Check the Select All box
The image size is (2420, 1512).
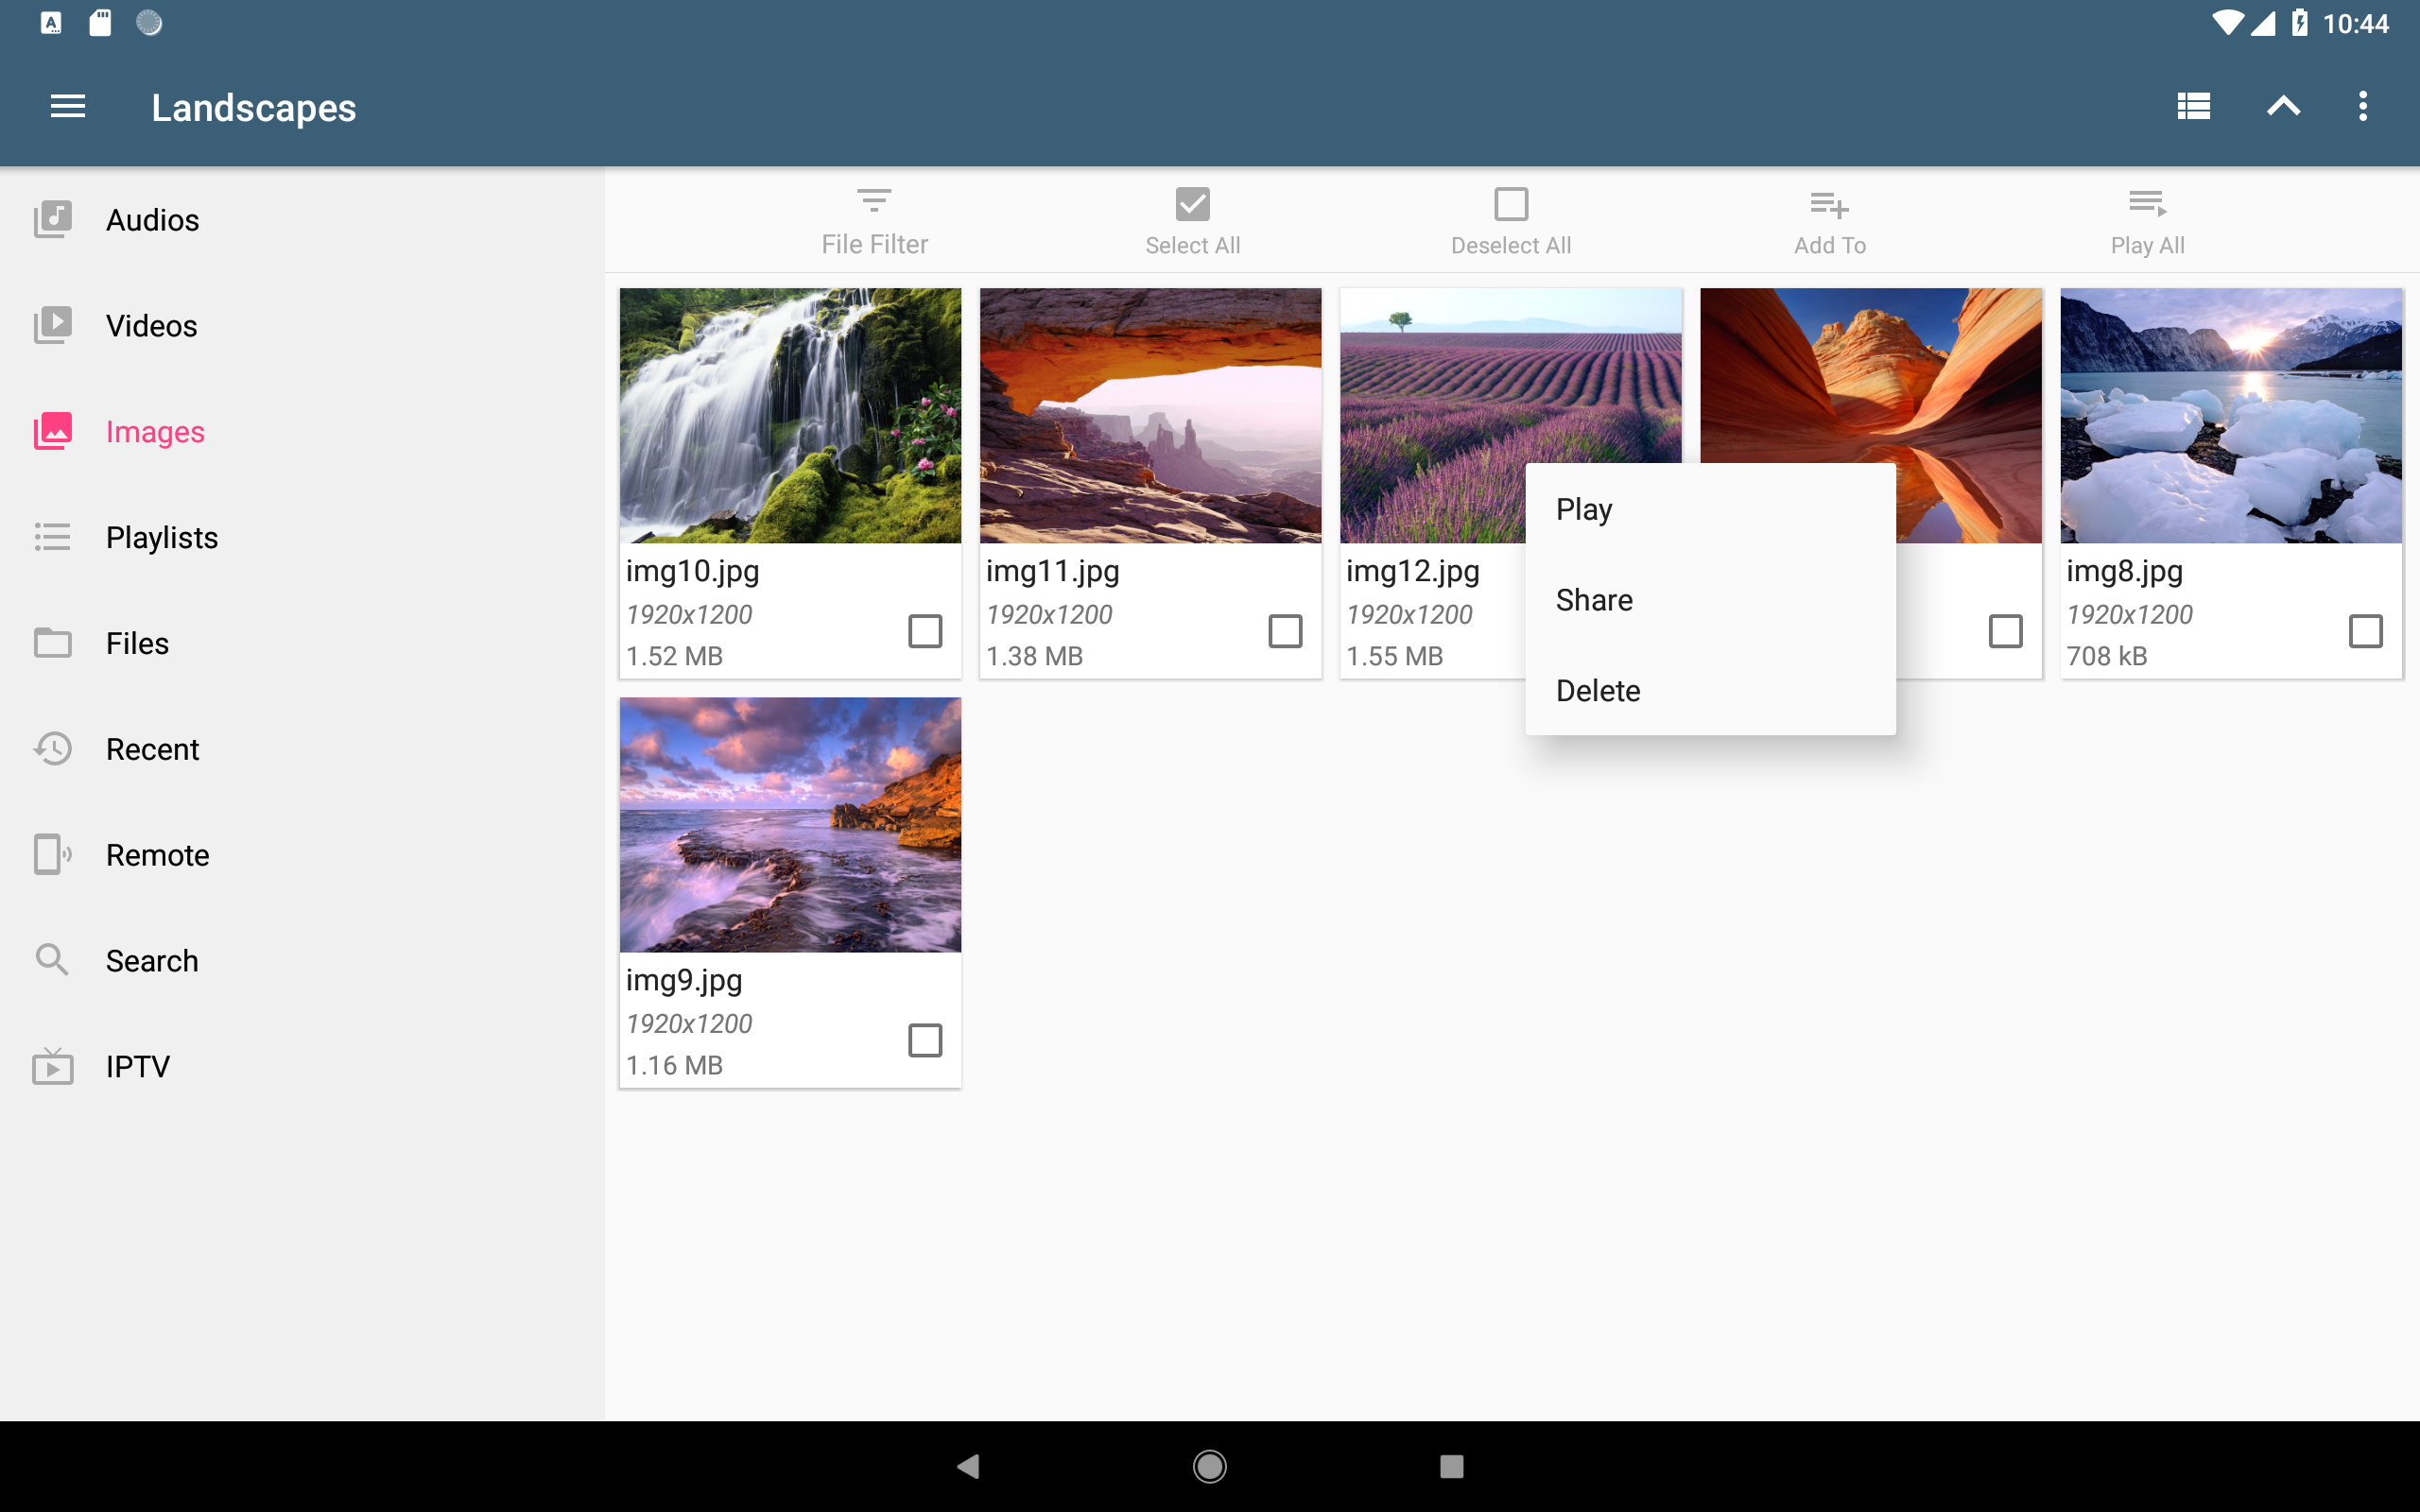[x=1192, y=205]
